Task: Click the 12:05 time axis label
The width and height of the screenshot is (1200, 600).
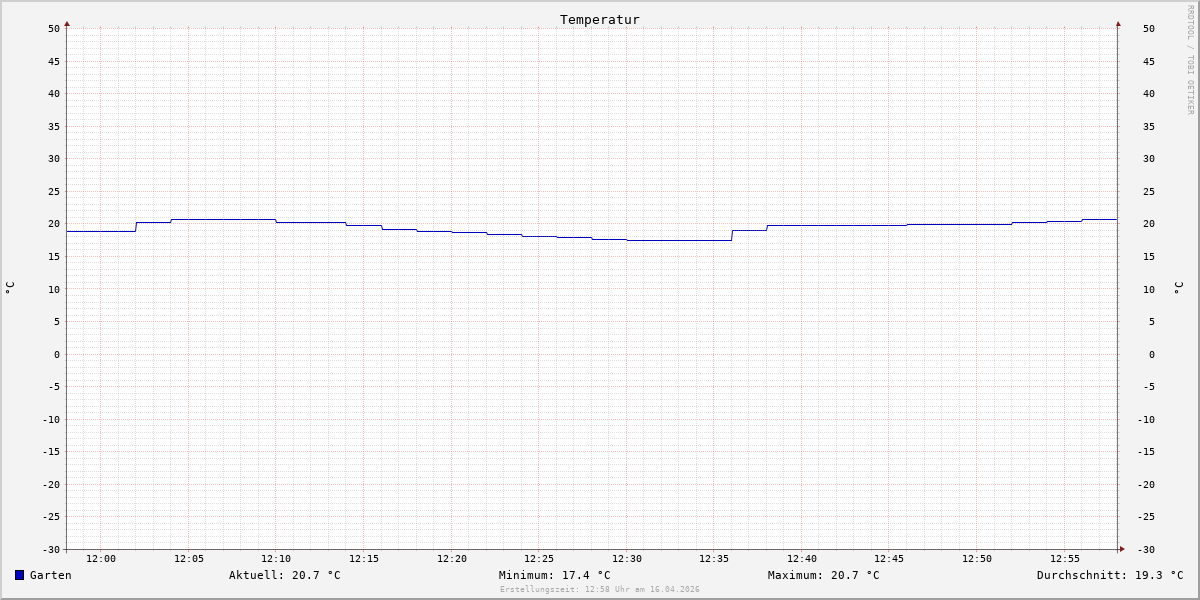Action: click(189, 559)
